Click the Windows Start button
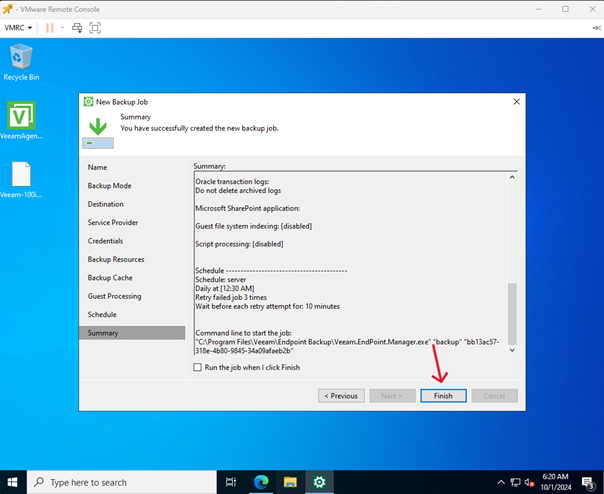Viewport: 604px width, 494px height. (x=14, y=482)
